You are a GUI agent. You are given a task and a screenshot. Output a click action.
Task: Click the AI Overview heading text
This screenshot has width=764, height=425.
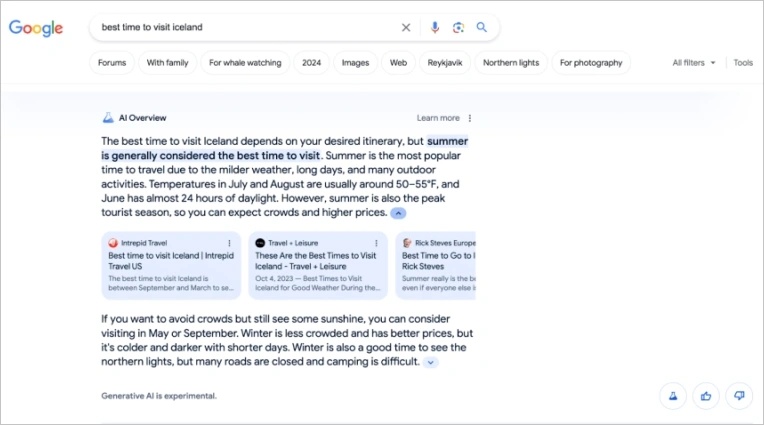(x=142, y=118)
